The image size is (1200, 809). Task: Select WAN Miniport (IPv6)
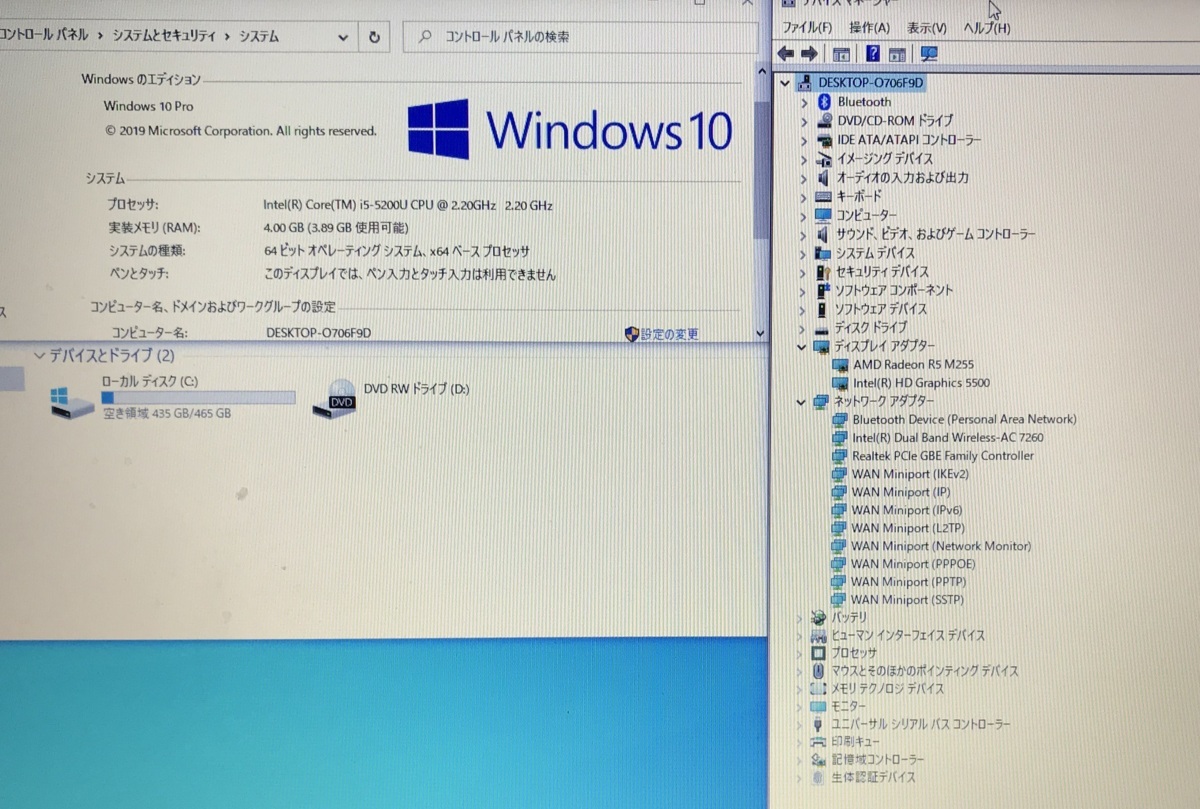tap(907, 510)
